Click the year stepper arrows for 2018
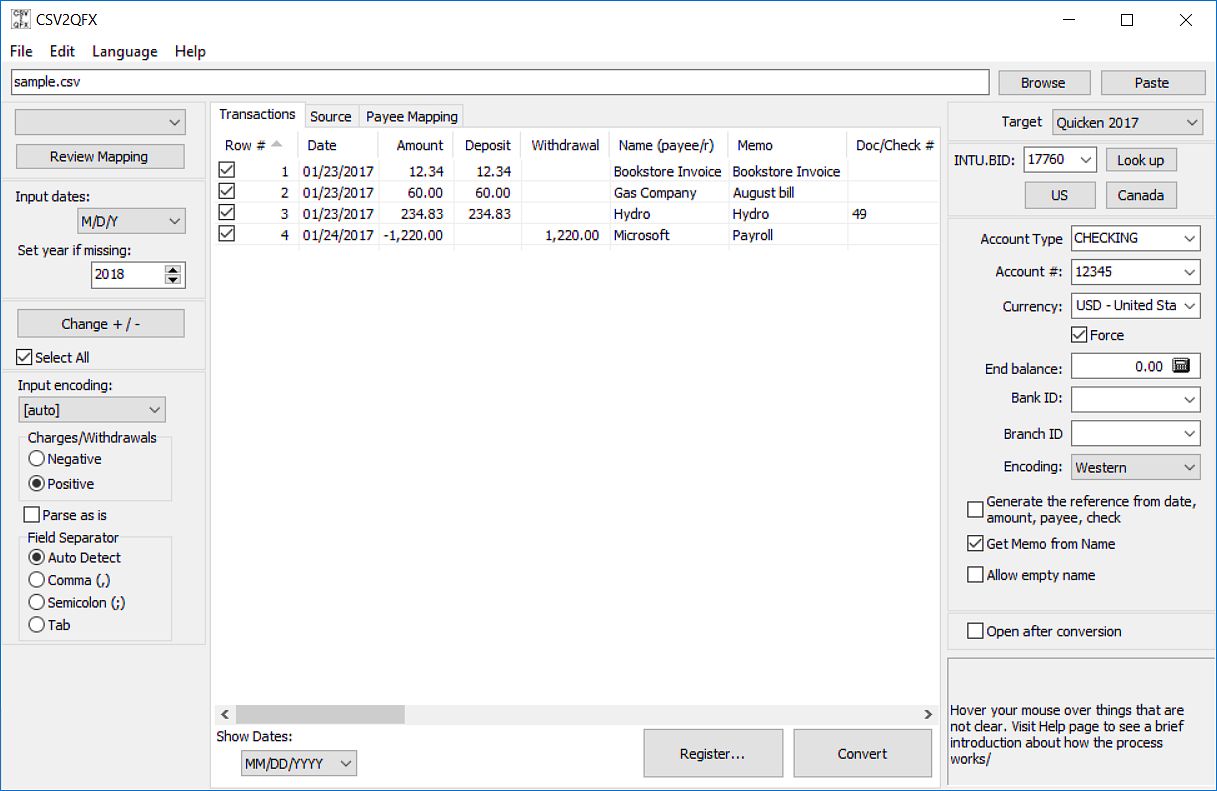 click(x=173, y=274)
